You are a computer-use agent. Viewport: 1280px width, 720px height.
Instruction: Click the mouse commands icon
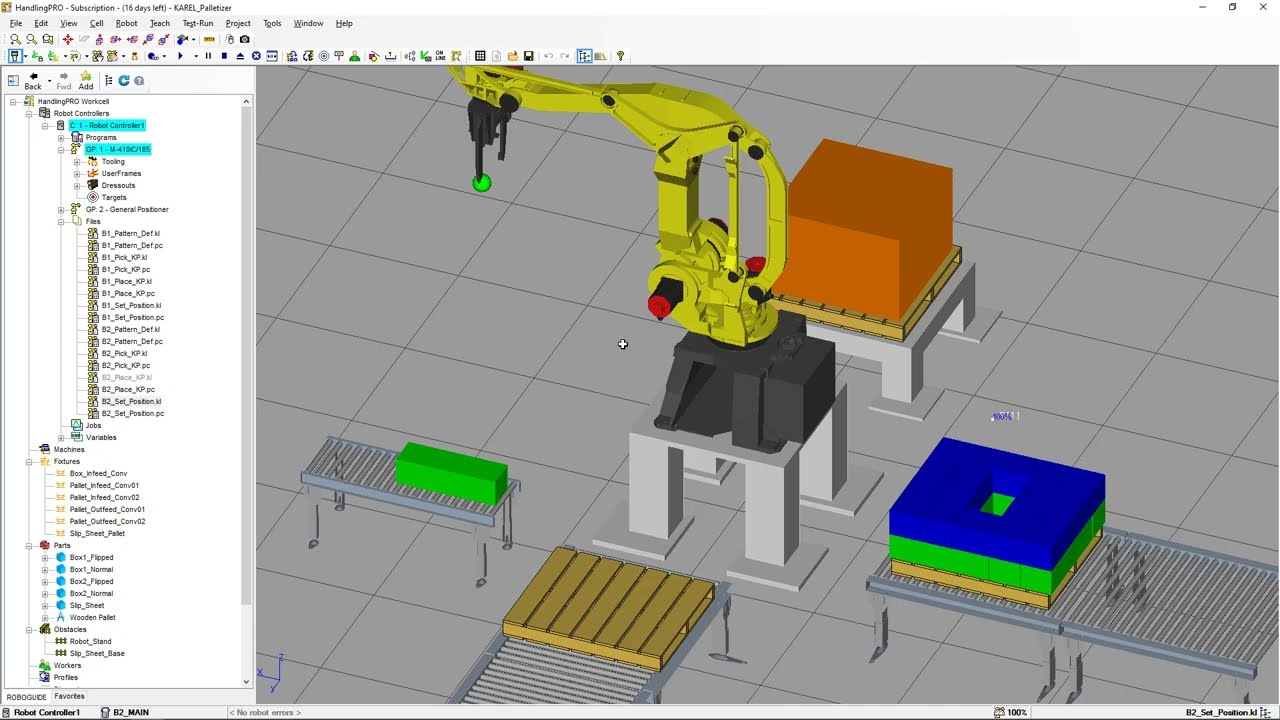click(x=230, y=39)
